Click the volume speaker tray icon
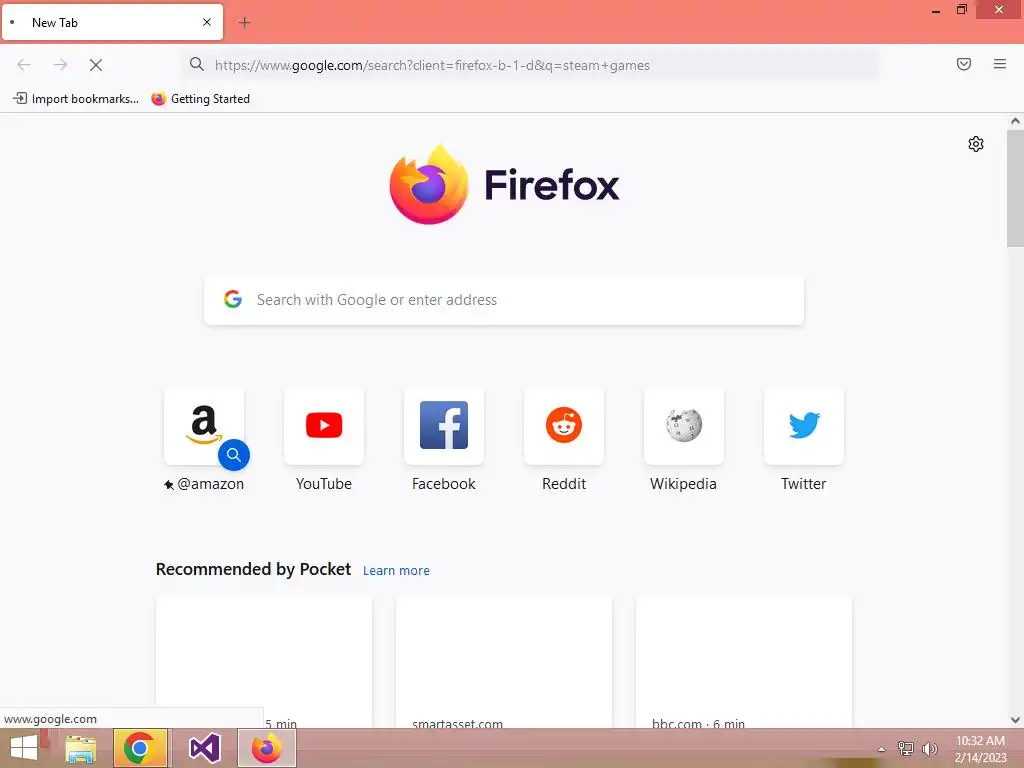 coord(929,748)
